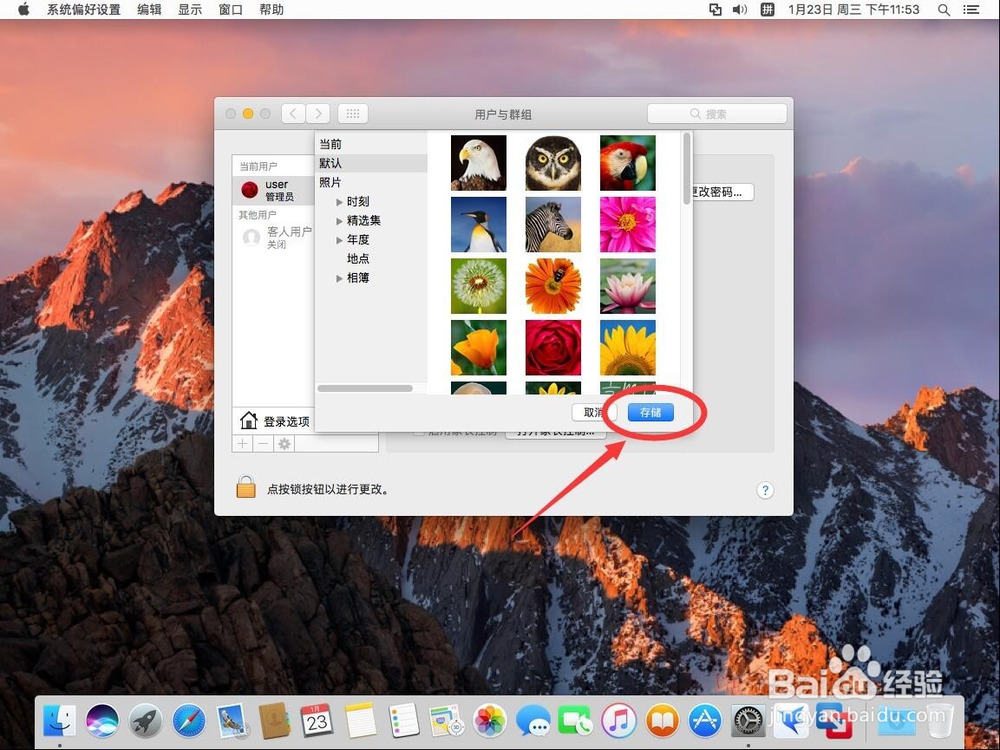Pick the orange poppy picture
The width and height of the screenshot is (1000, 750).
pyautogui.click(x=478, y=348)
